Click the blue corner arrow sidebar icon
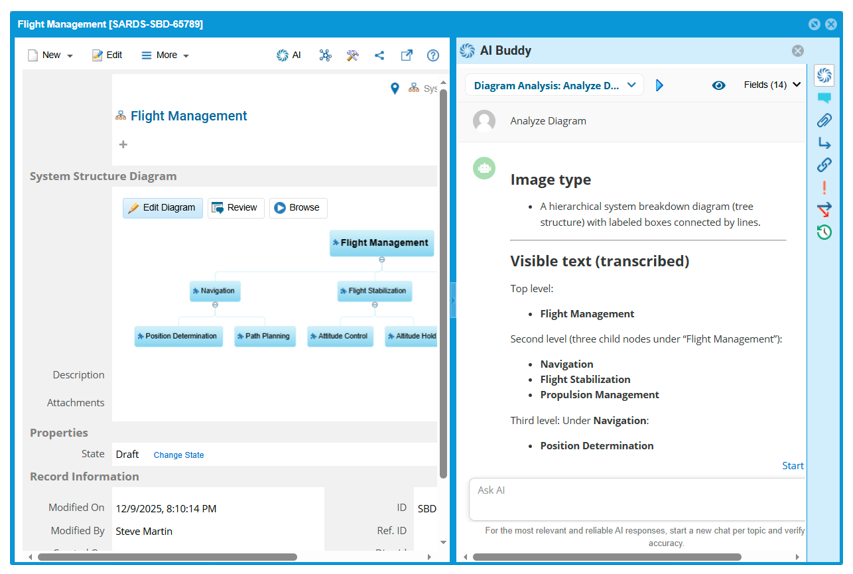 824,143
